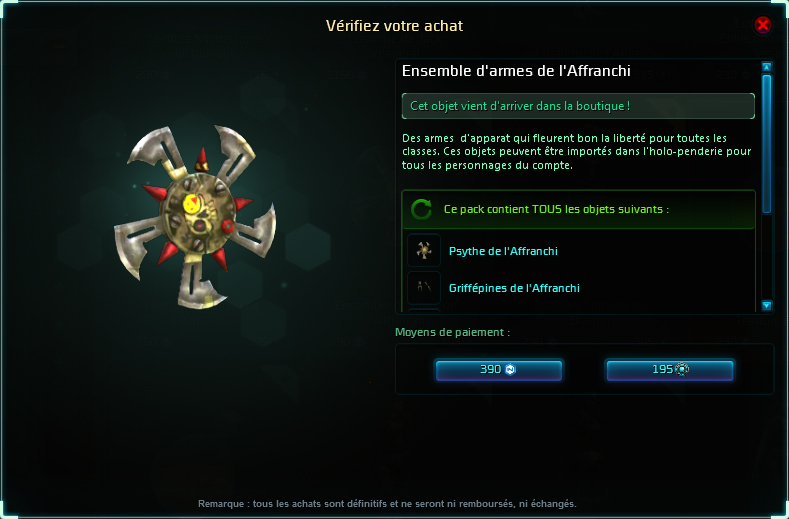789x519 pixels.
Task: Click the Griffépines de l'Affranchi item icon
Action: pos(424,287)
